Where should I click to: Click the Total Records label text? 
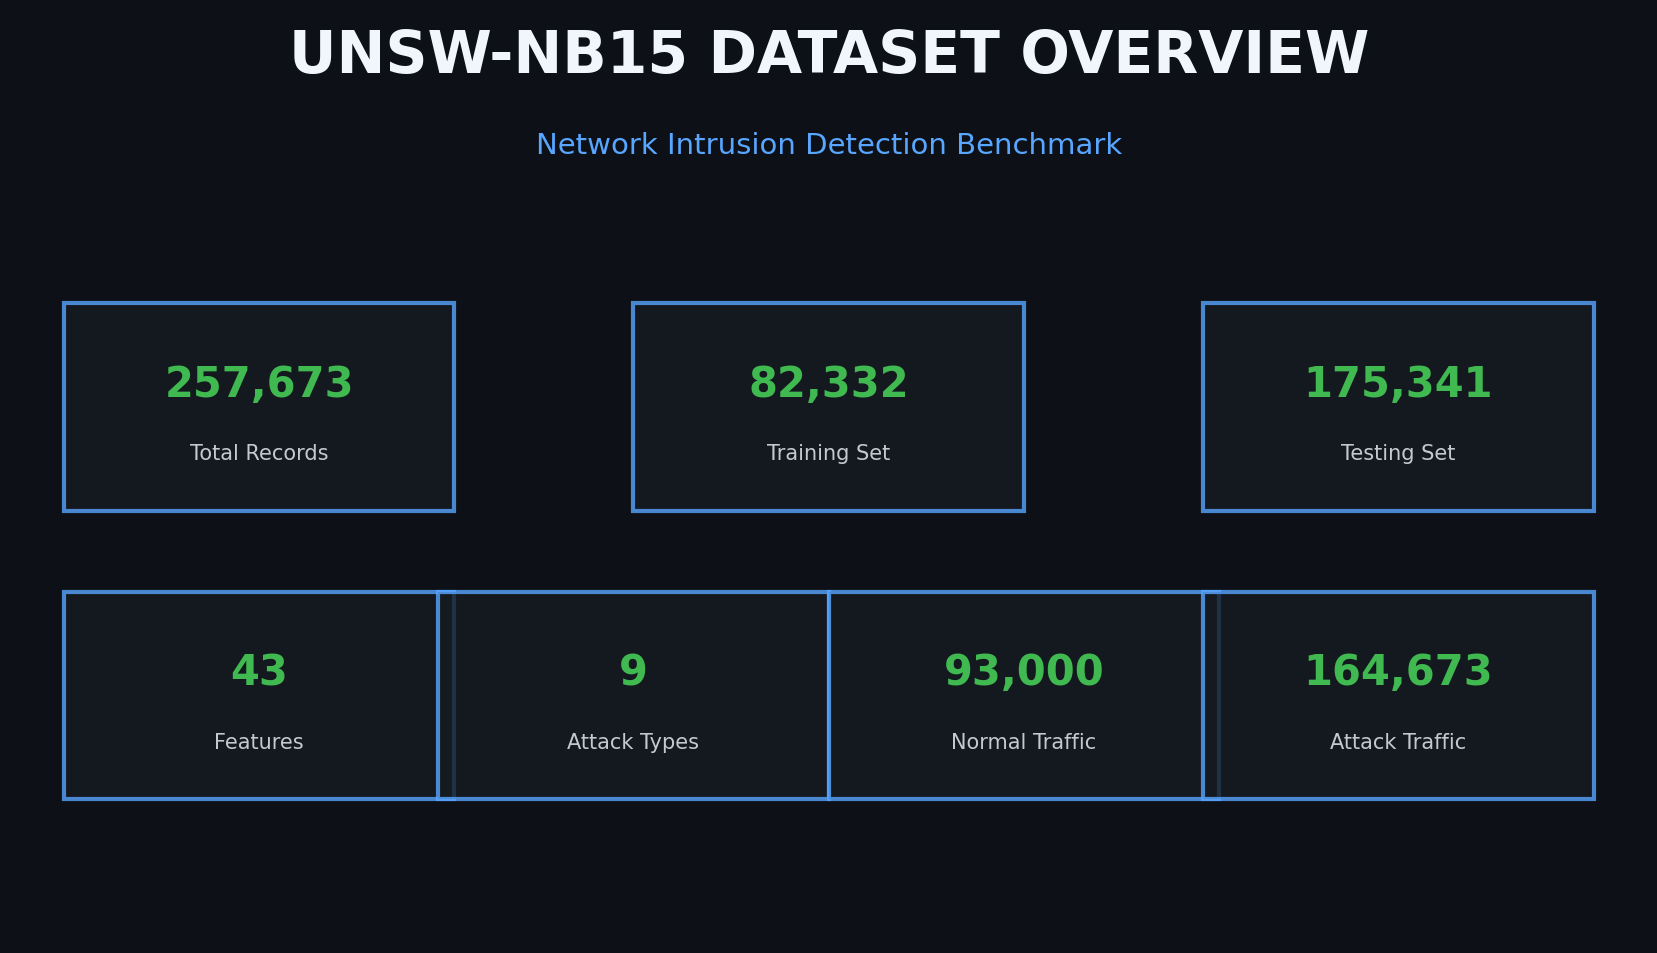[x=259, y=452]
